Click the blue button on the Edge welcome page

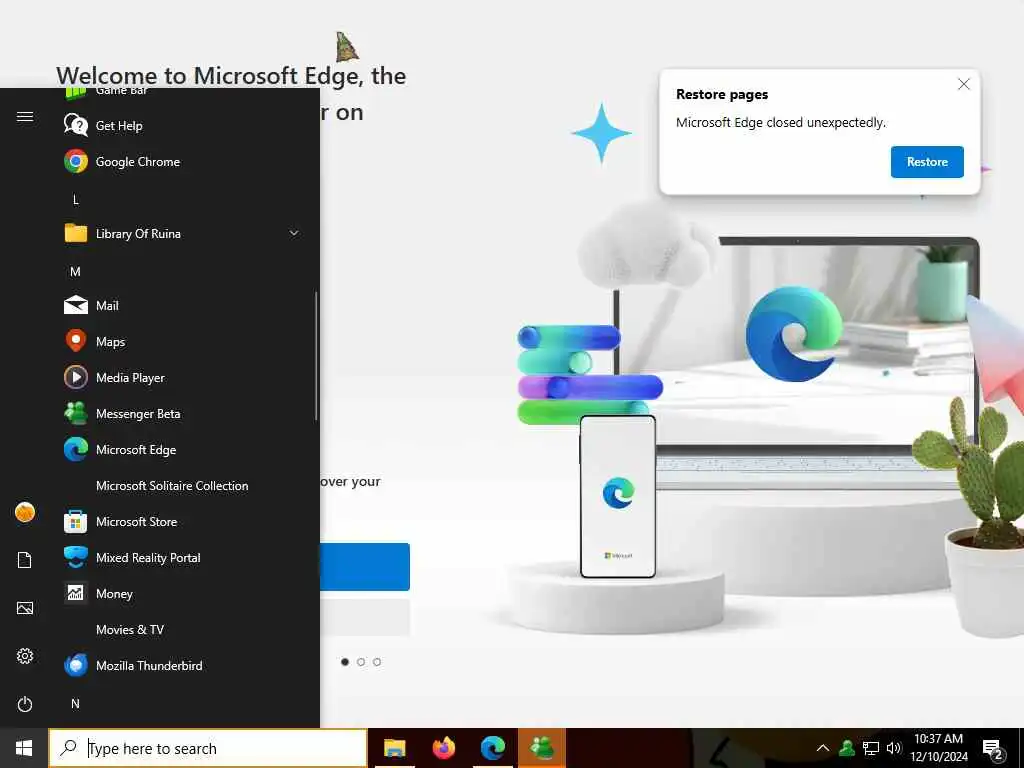(365, 566)
